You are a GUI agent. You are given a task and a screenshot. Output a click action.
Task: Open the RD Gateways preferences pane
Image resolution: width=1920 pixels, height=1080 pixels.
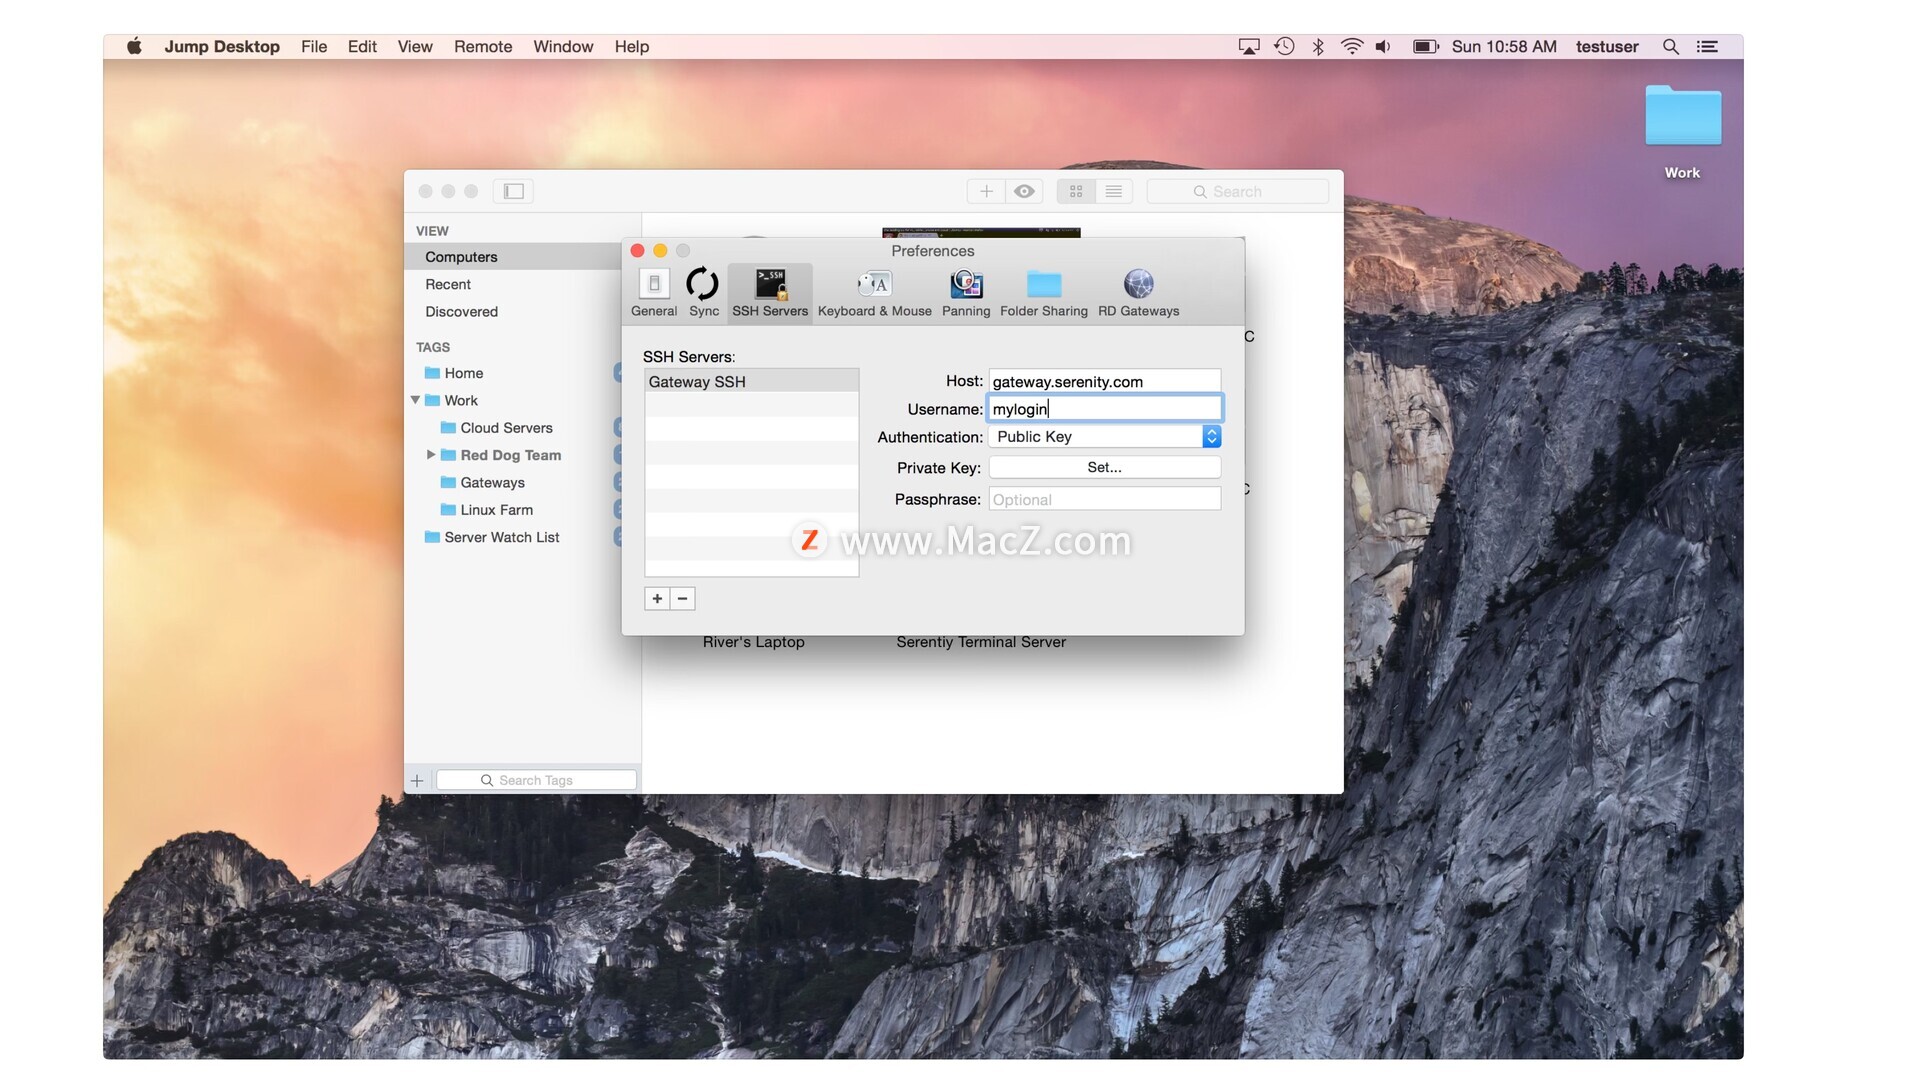(x=1138, y=293)
